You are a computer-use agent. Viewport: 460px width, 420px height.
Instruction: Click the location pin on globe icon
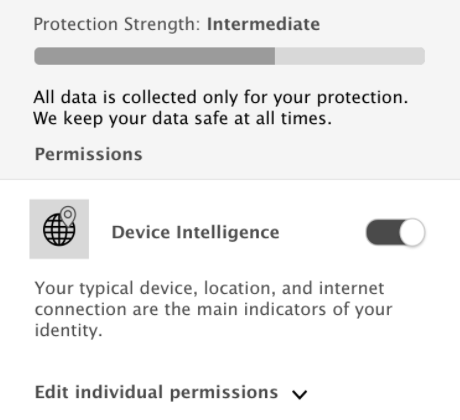pos(68,215)
